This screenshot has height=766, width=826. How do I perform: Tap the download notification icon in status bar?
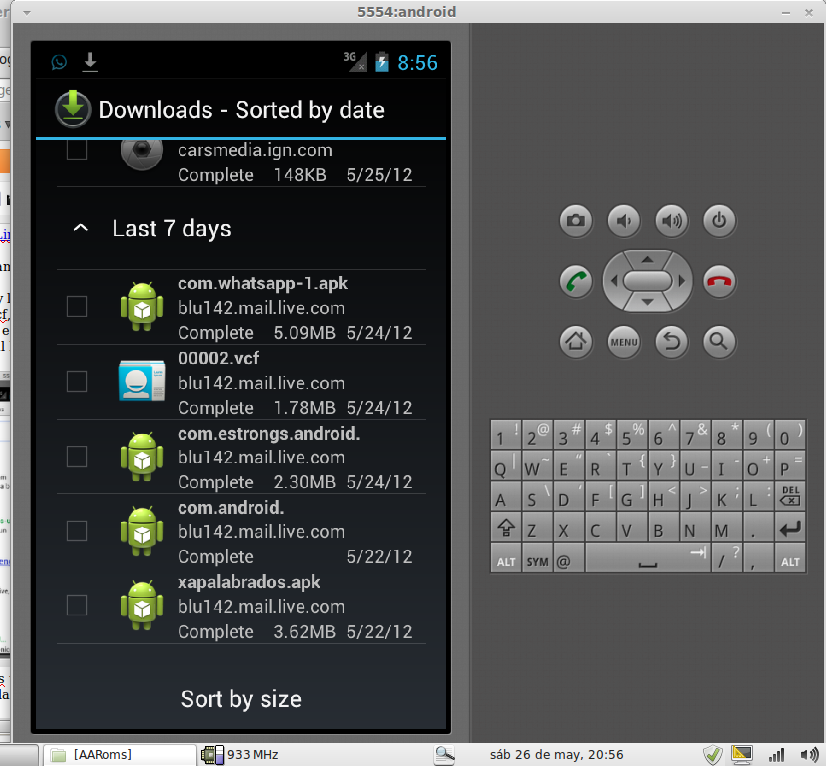[90, 62]
